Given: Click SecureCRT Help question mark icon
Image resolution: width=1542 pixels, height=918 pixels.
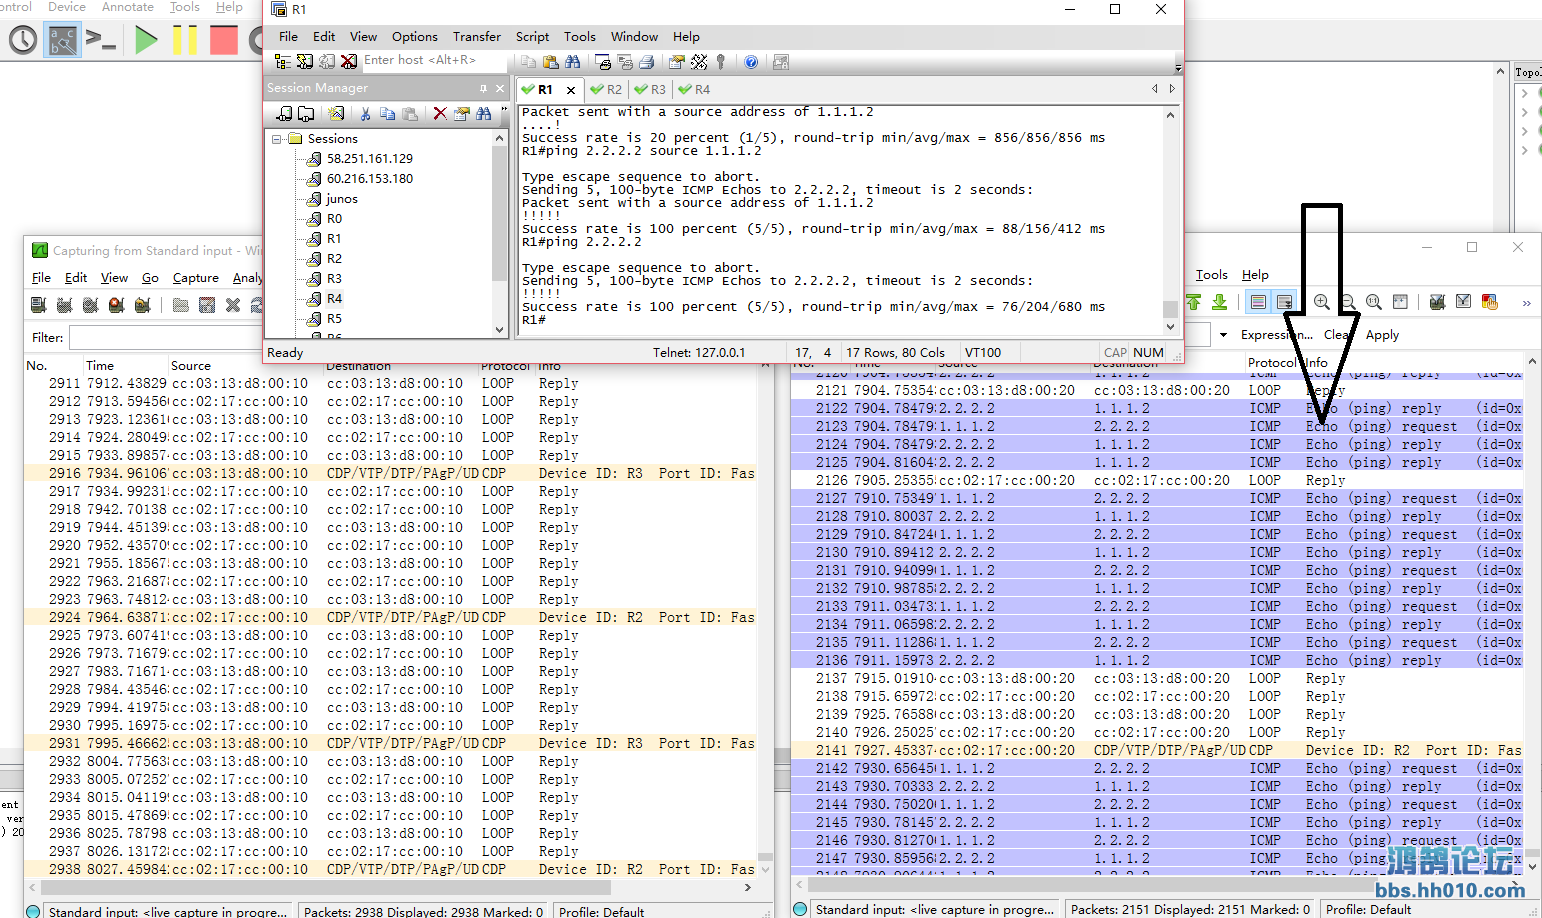Looking at the screenshot, I should [x=751, y=62].
